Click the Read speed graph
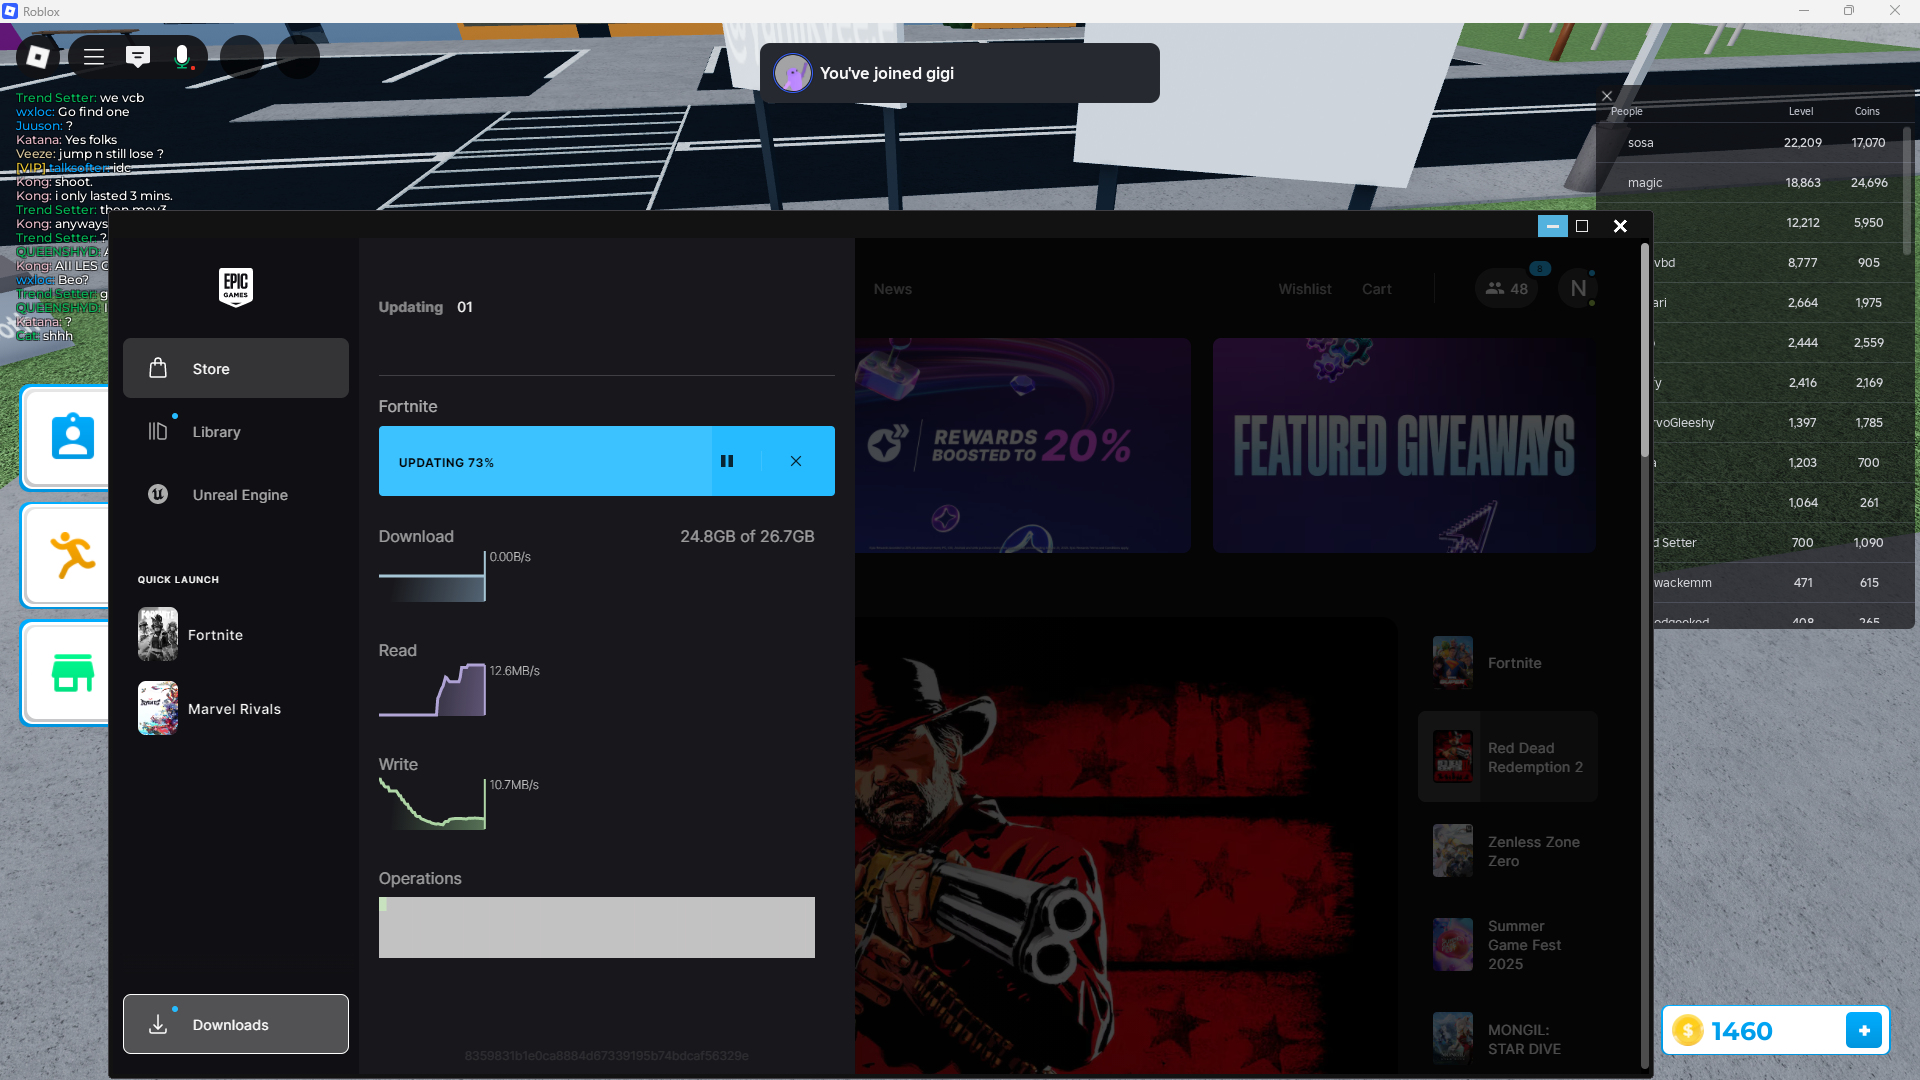 (x=432, y=690)
